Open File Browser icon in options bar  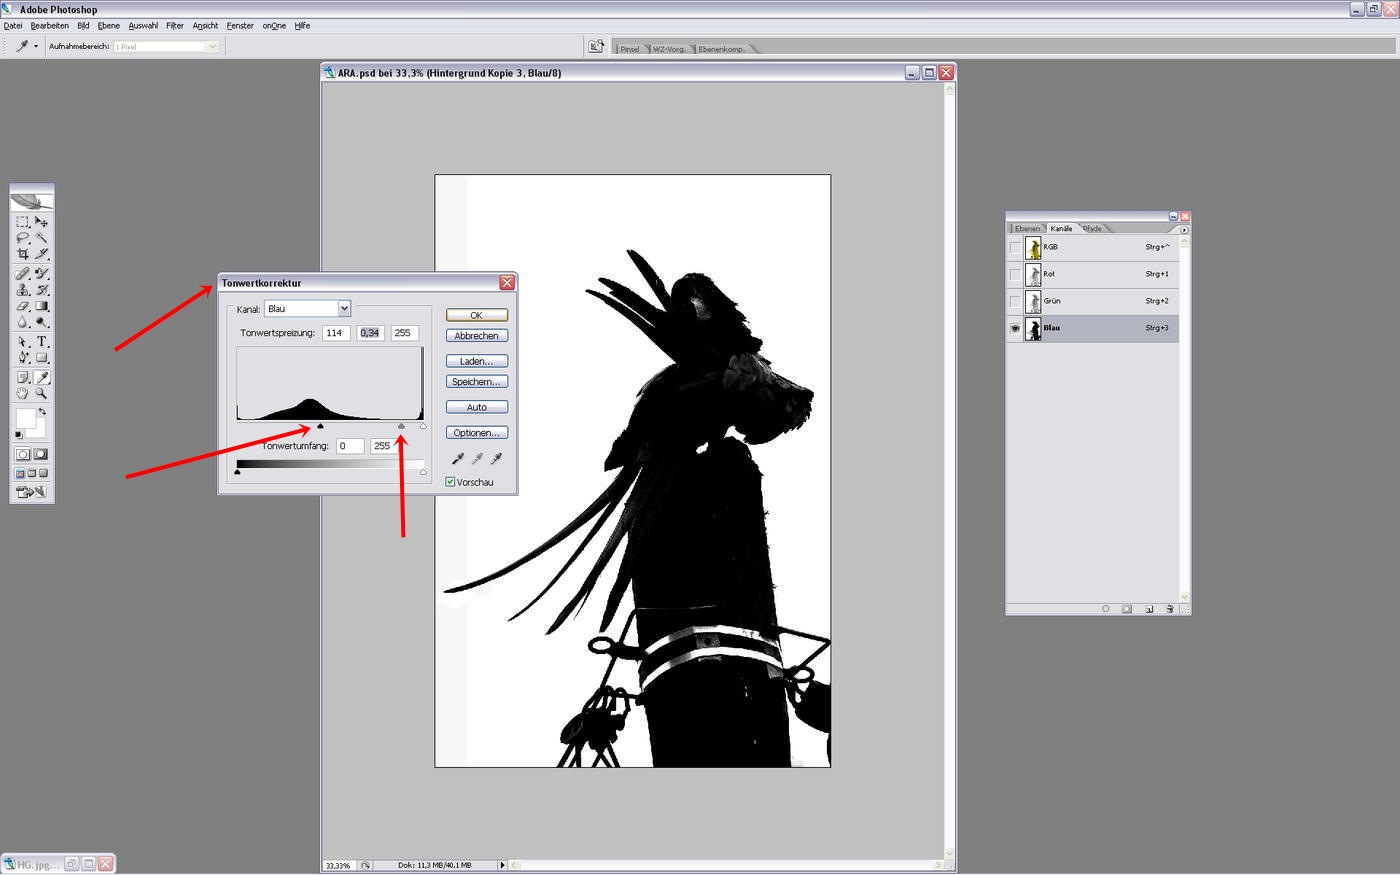(x=596, y=46)
